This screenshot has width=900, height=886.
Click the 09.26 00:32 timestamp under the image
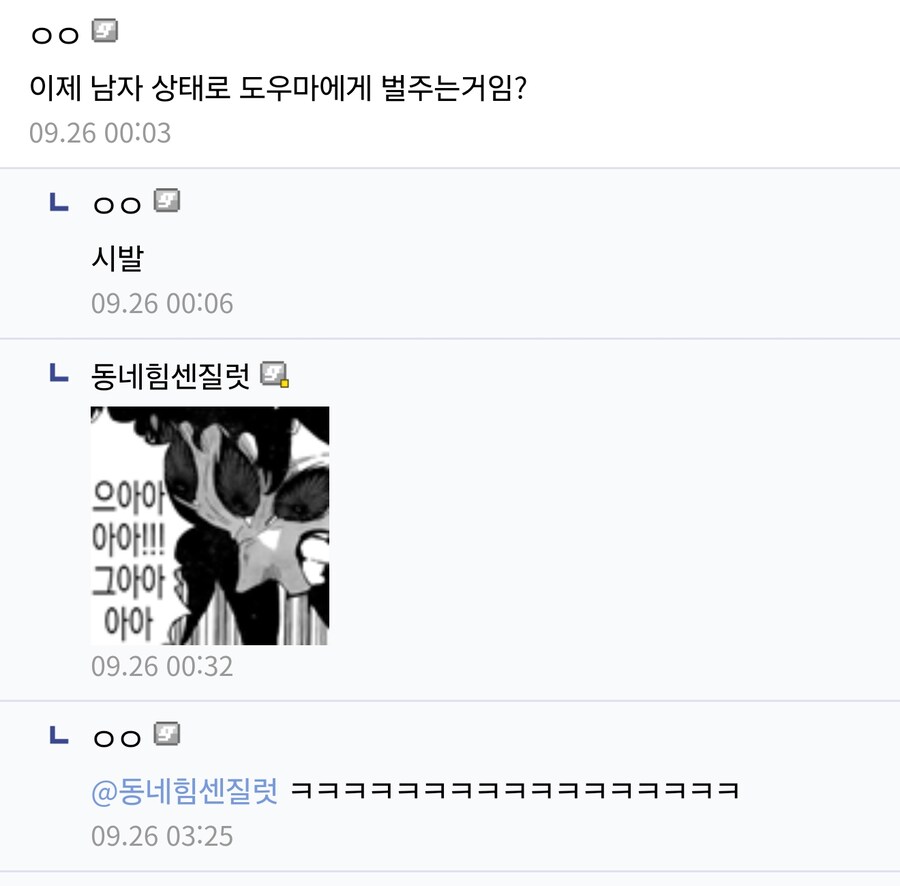click(x=162, y=666)
